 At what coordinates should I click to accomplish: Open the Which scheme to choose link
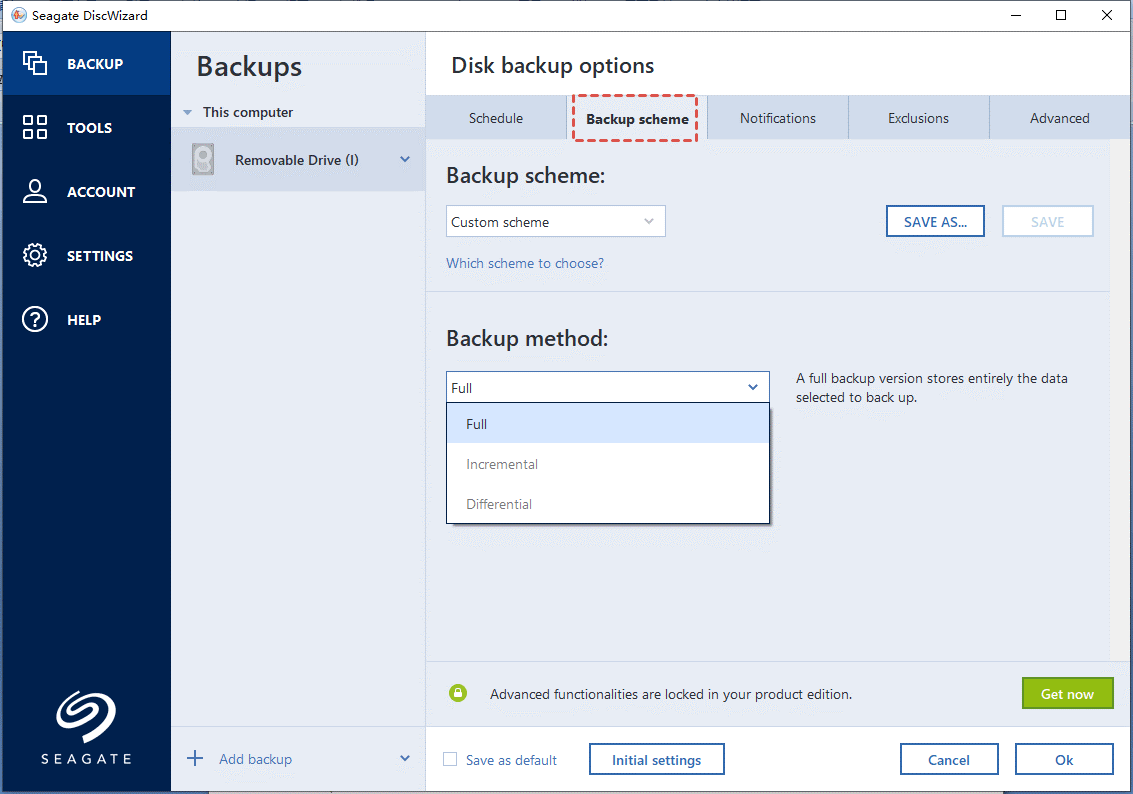tap(525, 263)
